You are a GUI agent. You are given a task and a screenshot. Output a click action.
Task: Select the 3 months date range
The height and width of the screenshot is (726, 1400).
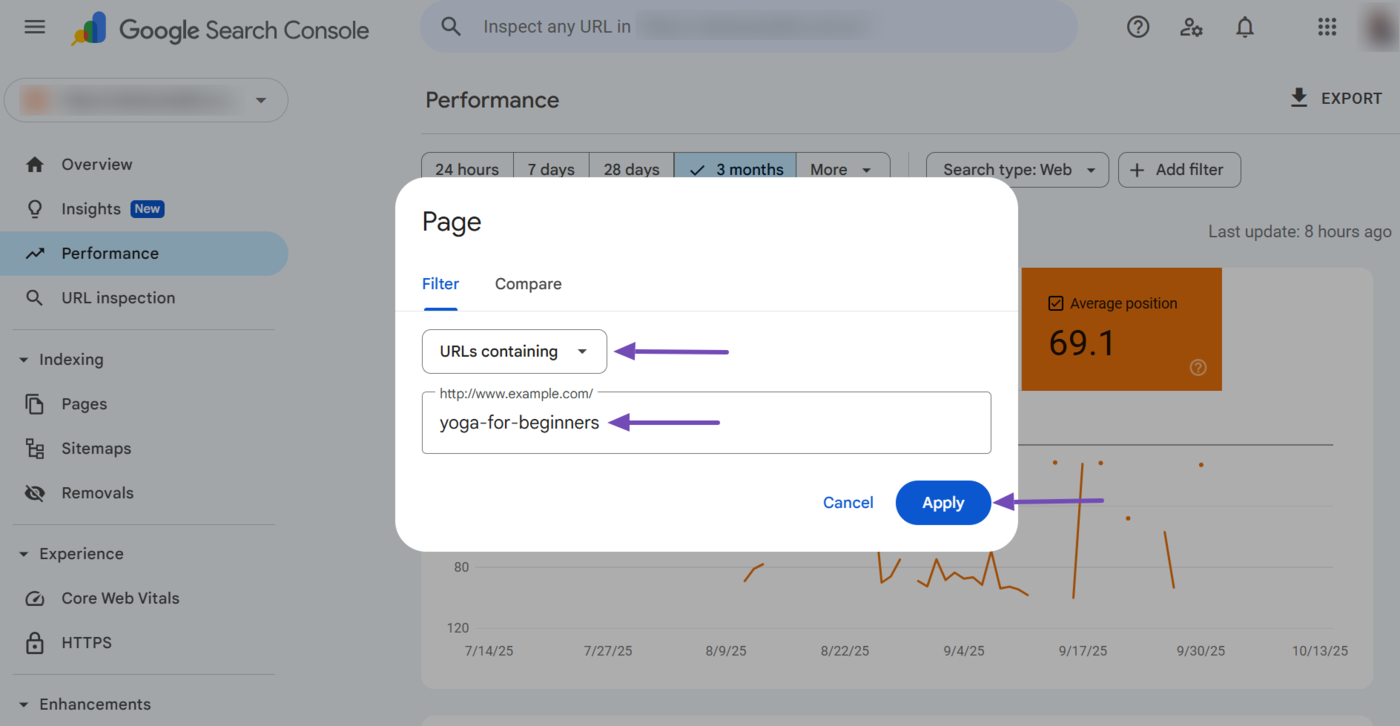[736, 170]
